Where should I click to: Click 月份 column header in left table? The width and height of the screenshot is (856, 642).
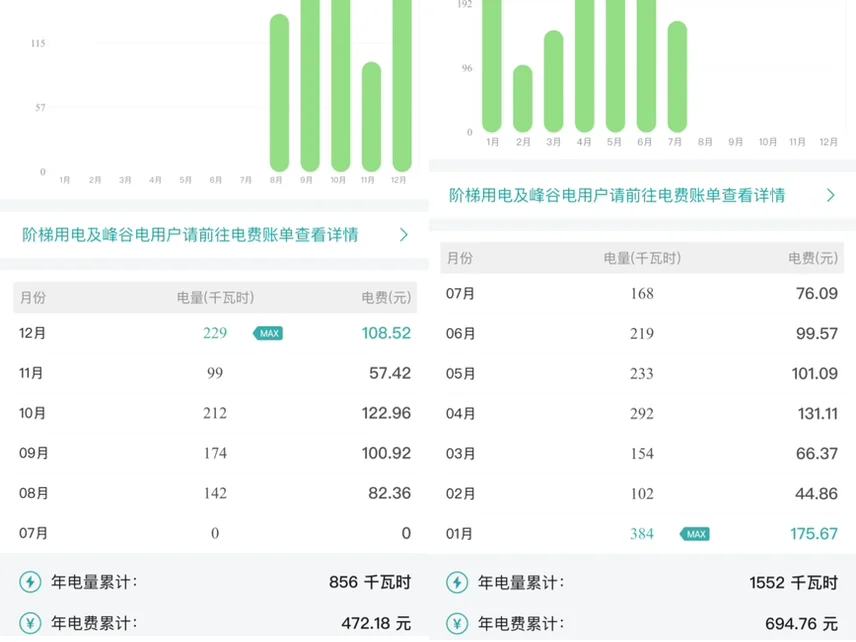33,298
